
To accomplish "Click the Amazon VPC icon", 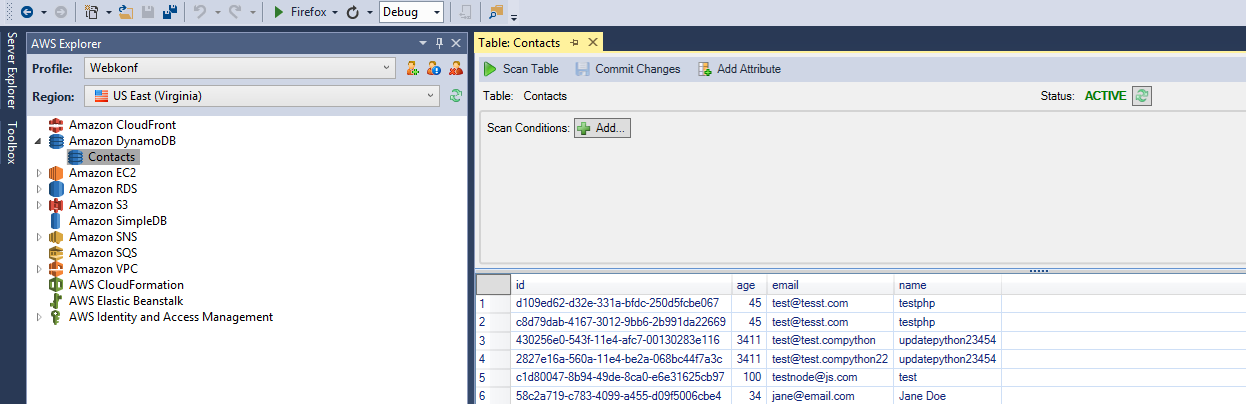I will [x=57, y=269].
